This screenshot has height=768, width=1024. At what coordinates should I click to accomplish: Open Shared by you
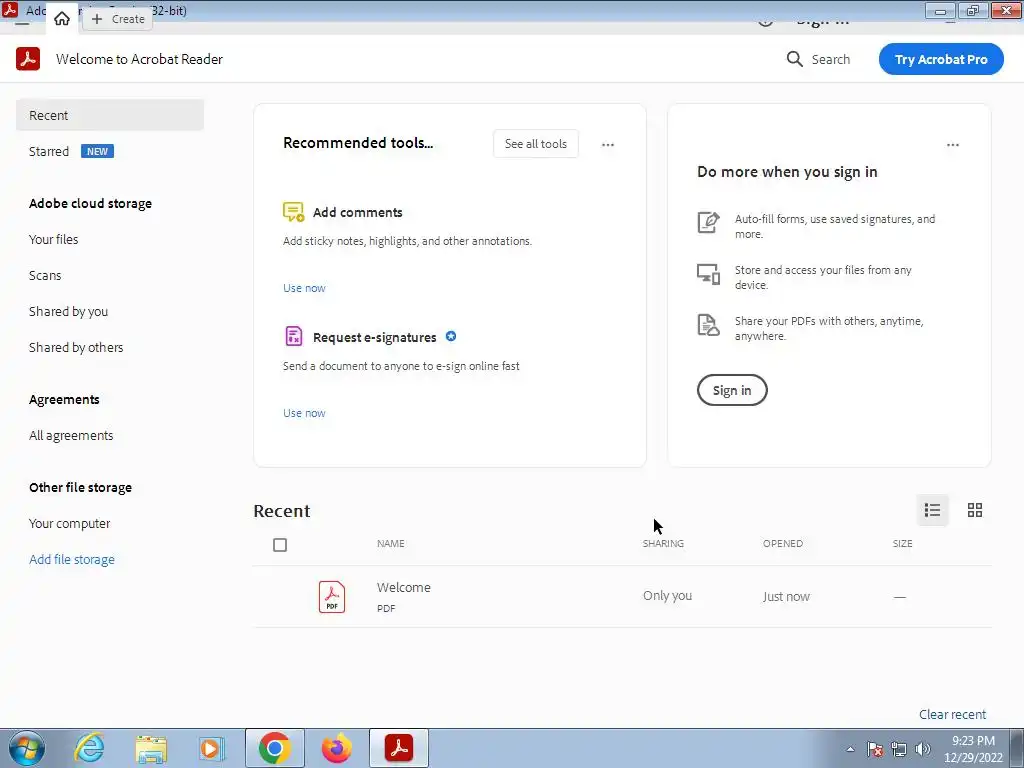69,312
